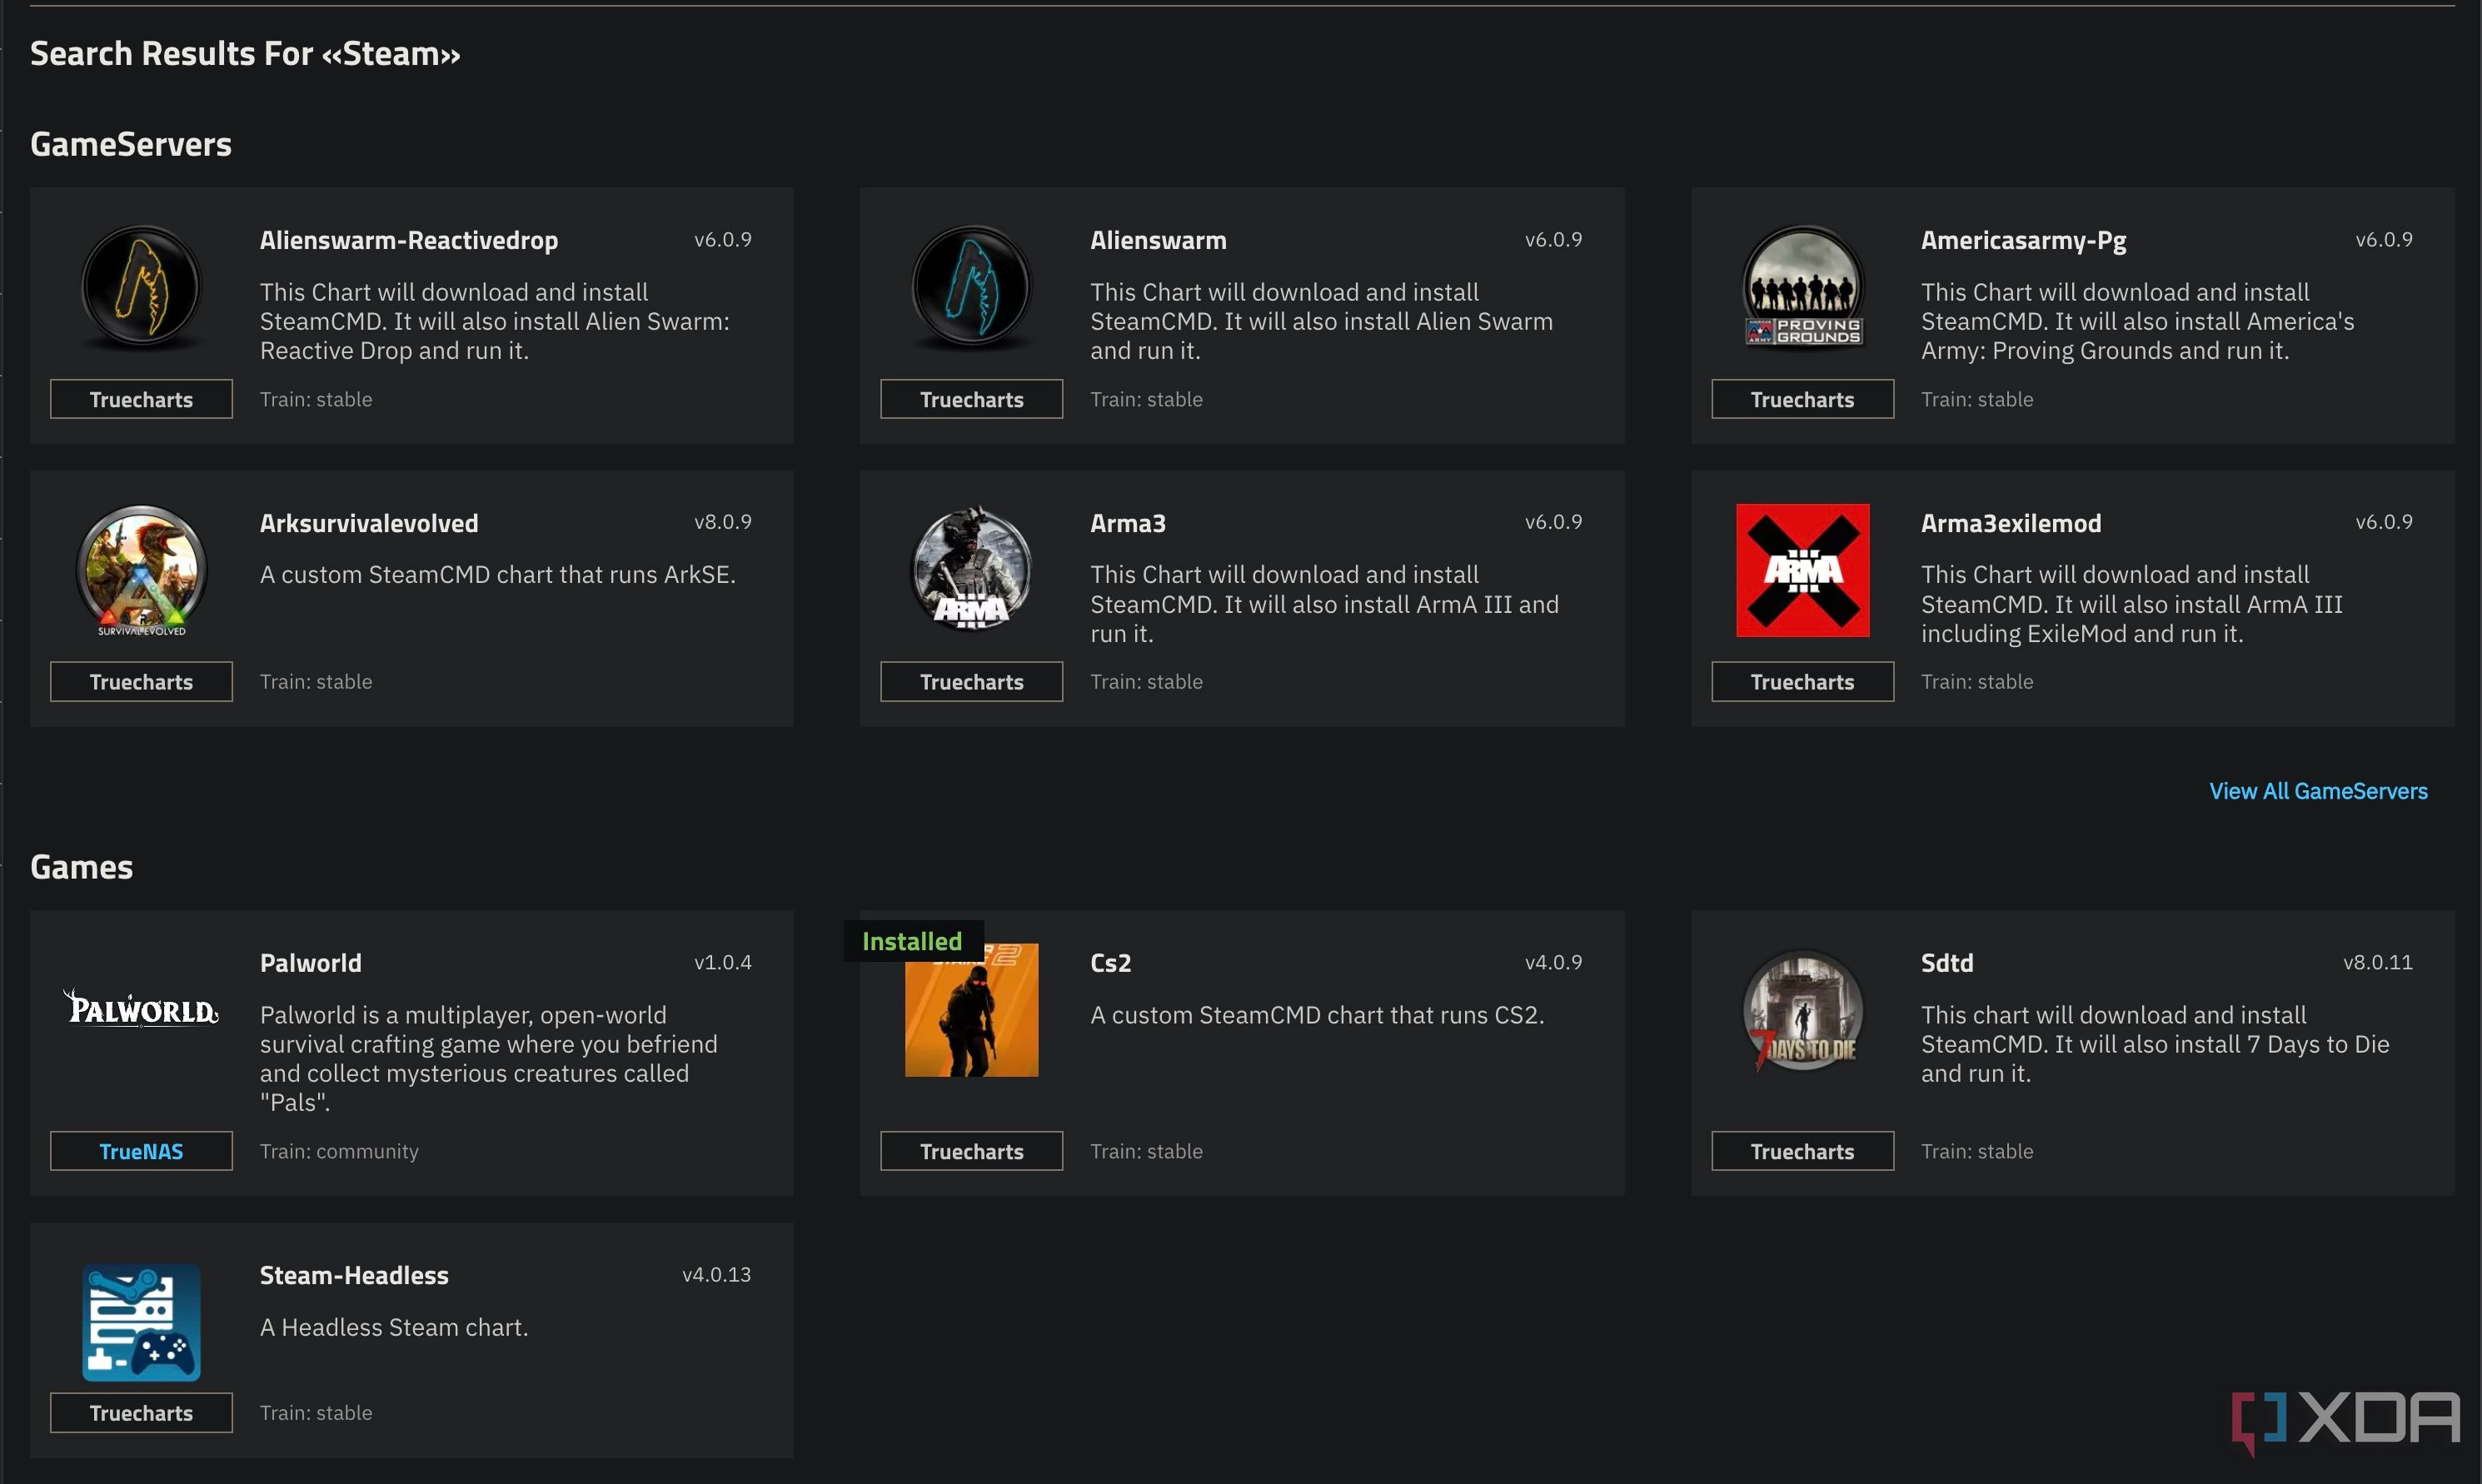Open the Steam-Headless app icon
2482x1484 pixels.
(x=141, y=1322)
